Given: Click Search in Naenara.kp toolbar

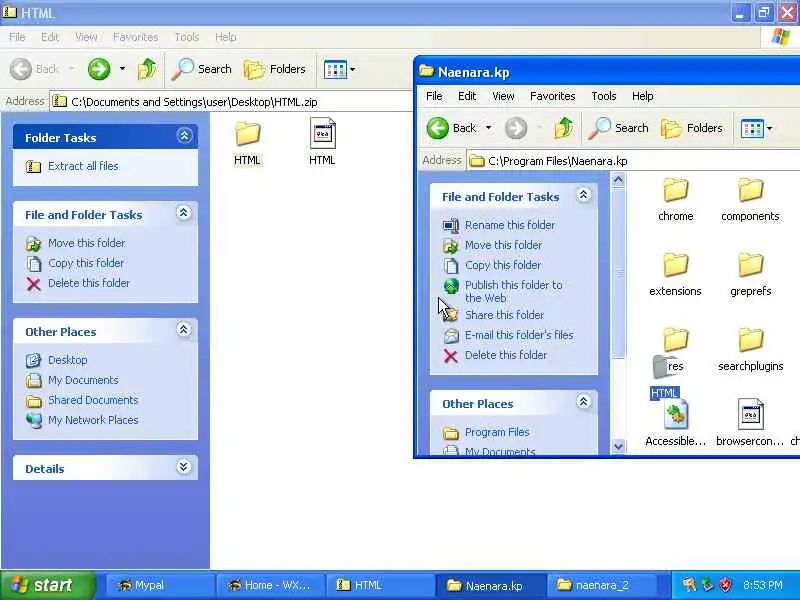Looking at the screenshot, I should coord(618,128).
